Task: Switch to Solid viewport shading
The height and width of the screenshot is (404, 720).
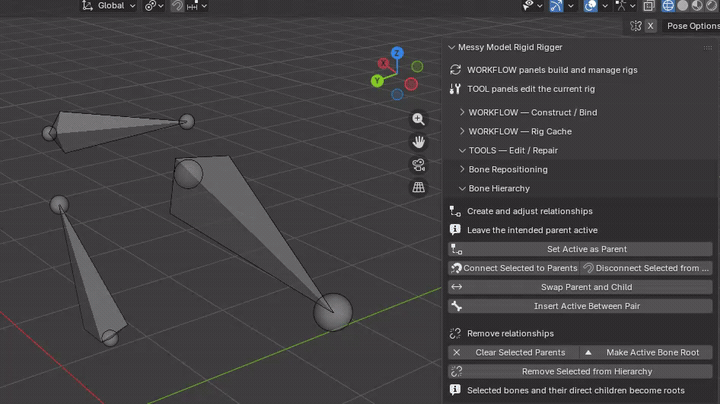Action: click(x=683, y=6)
